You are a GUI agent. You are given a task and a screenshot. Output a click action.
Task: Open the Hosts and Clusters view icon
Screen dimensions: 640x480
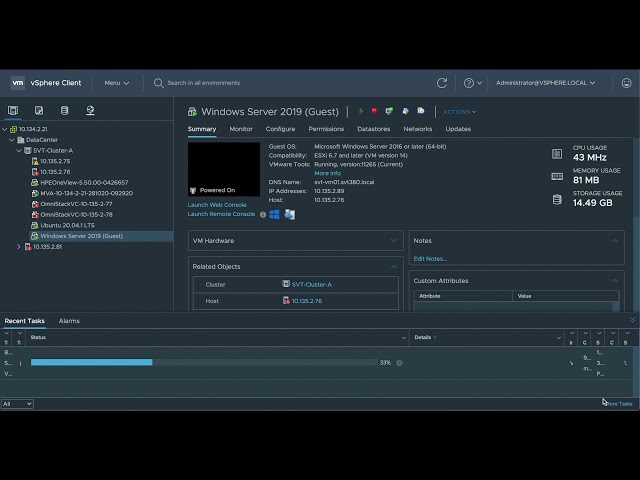coord(13,110)
